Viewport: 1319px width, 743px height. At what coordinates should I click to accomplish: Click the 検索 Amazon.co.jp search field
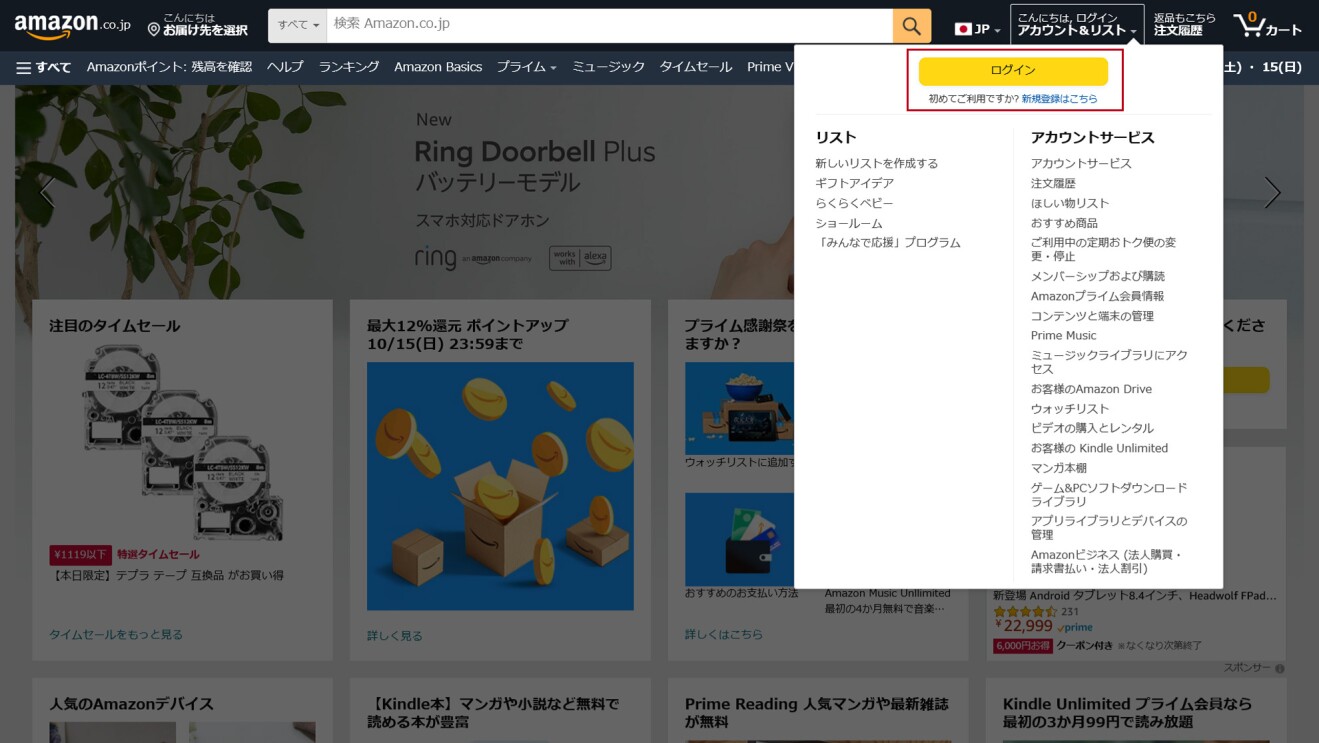(609, 25)
